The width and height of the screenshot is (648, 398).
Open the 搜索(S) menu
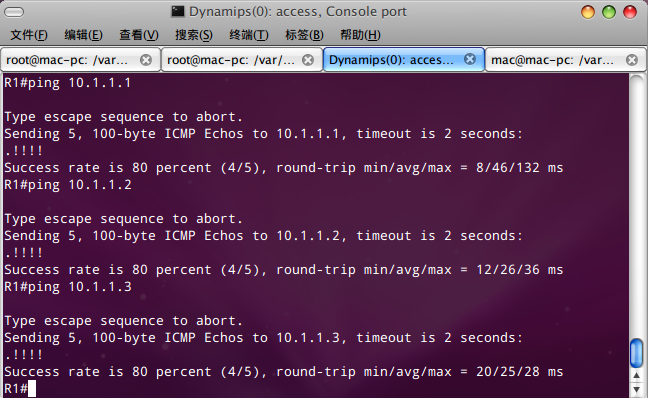pyautogui.click(x=194, y=35)
